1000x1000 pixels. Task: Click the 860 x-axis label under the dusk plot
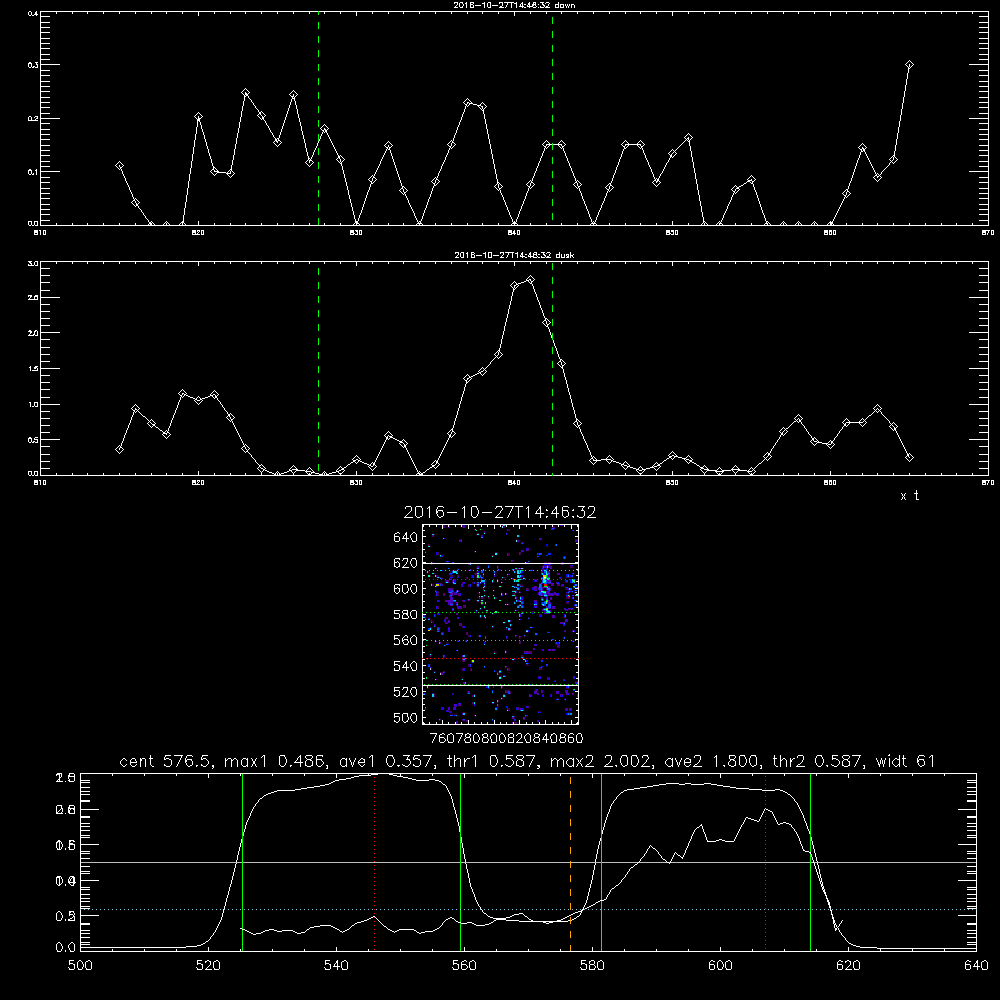click(830, 483)
